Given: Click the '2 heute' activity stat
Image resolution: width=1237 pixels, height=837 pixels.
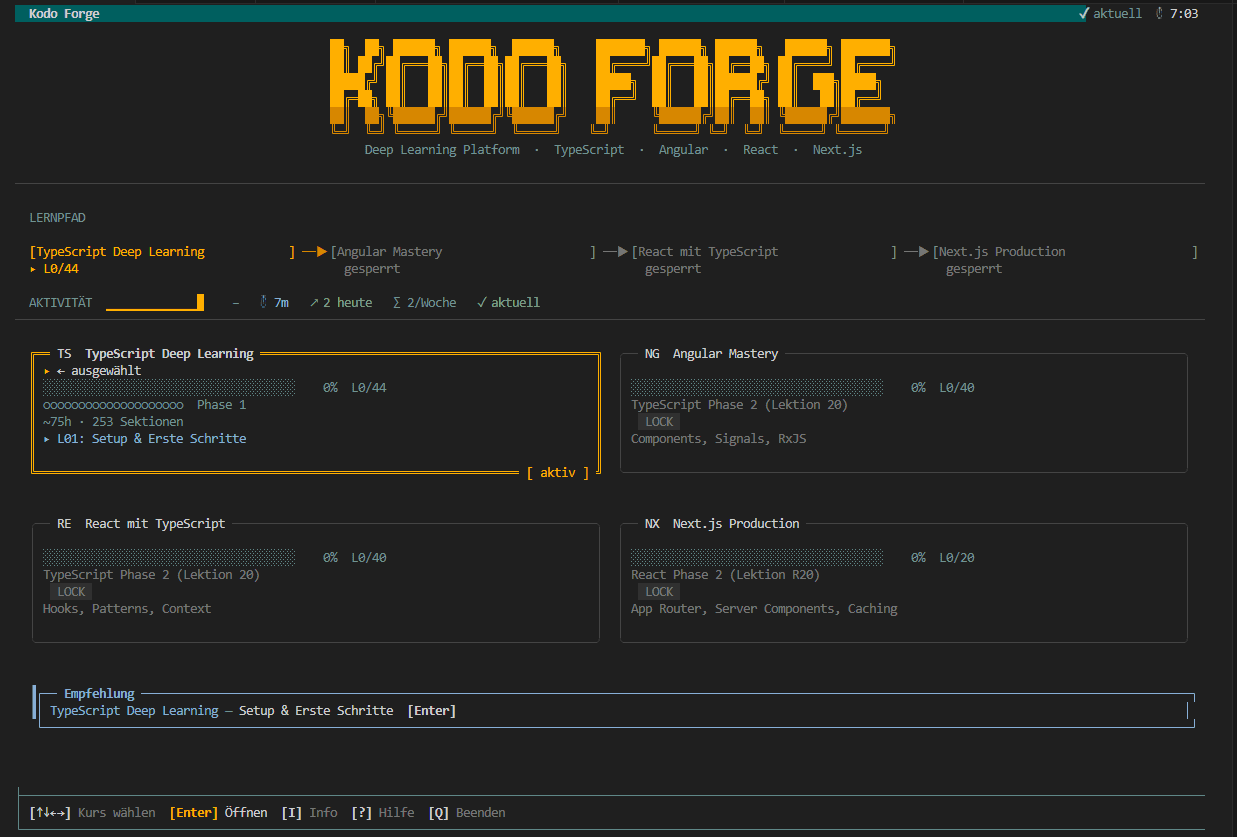Looking at the screenshot, I should pyautogui.click(x=340, y=302).
